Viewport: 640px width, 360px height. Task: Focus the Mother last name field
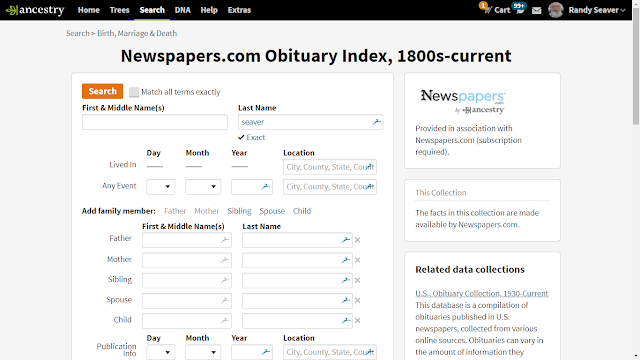coord(297,260)
